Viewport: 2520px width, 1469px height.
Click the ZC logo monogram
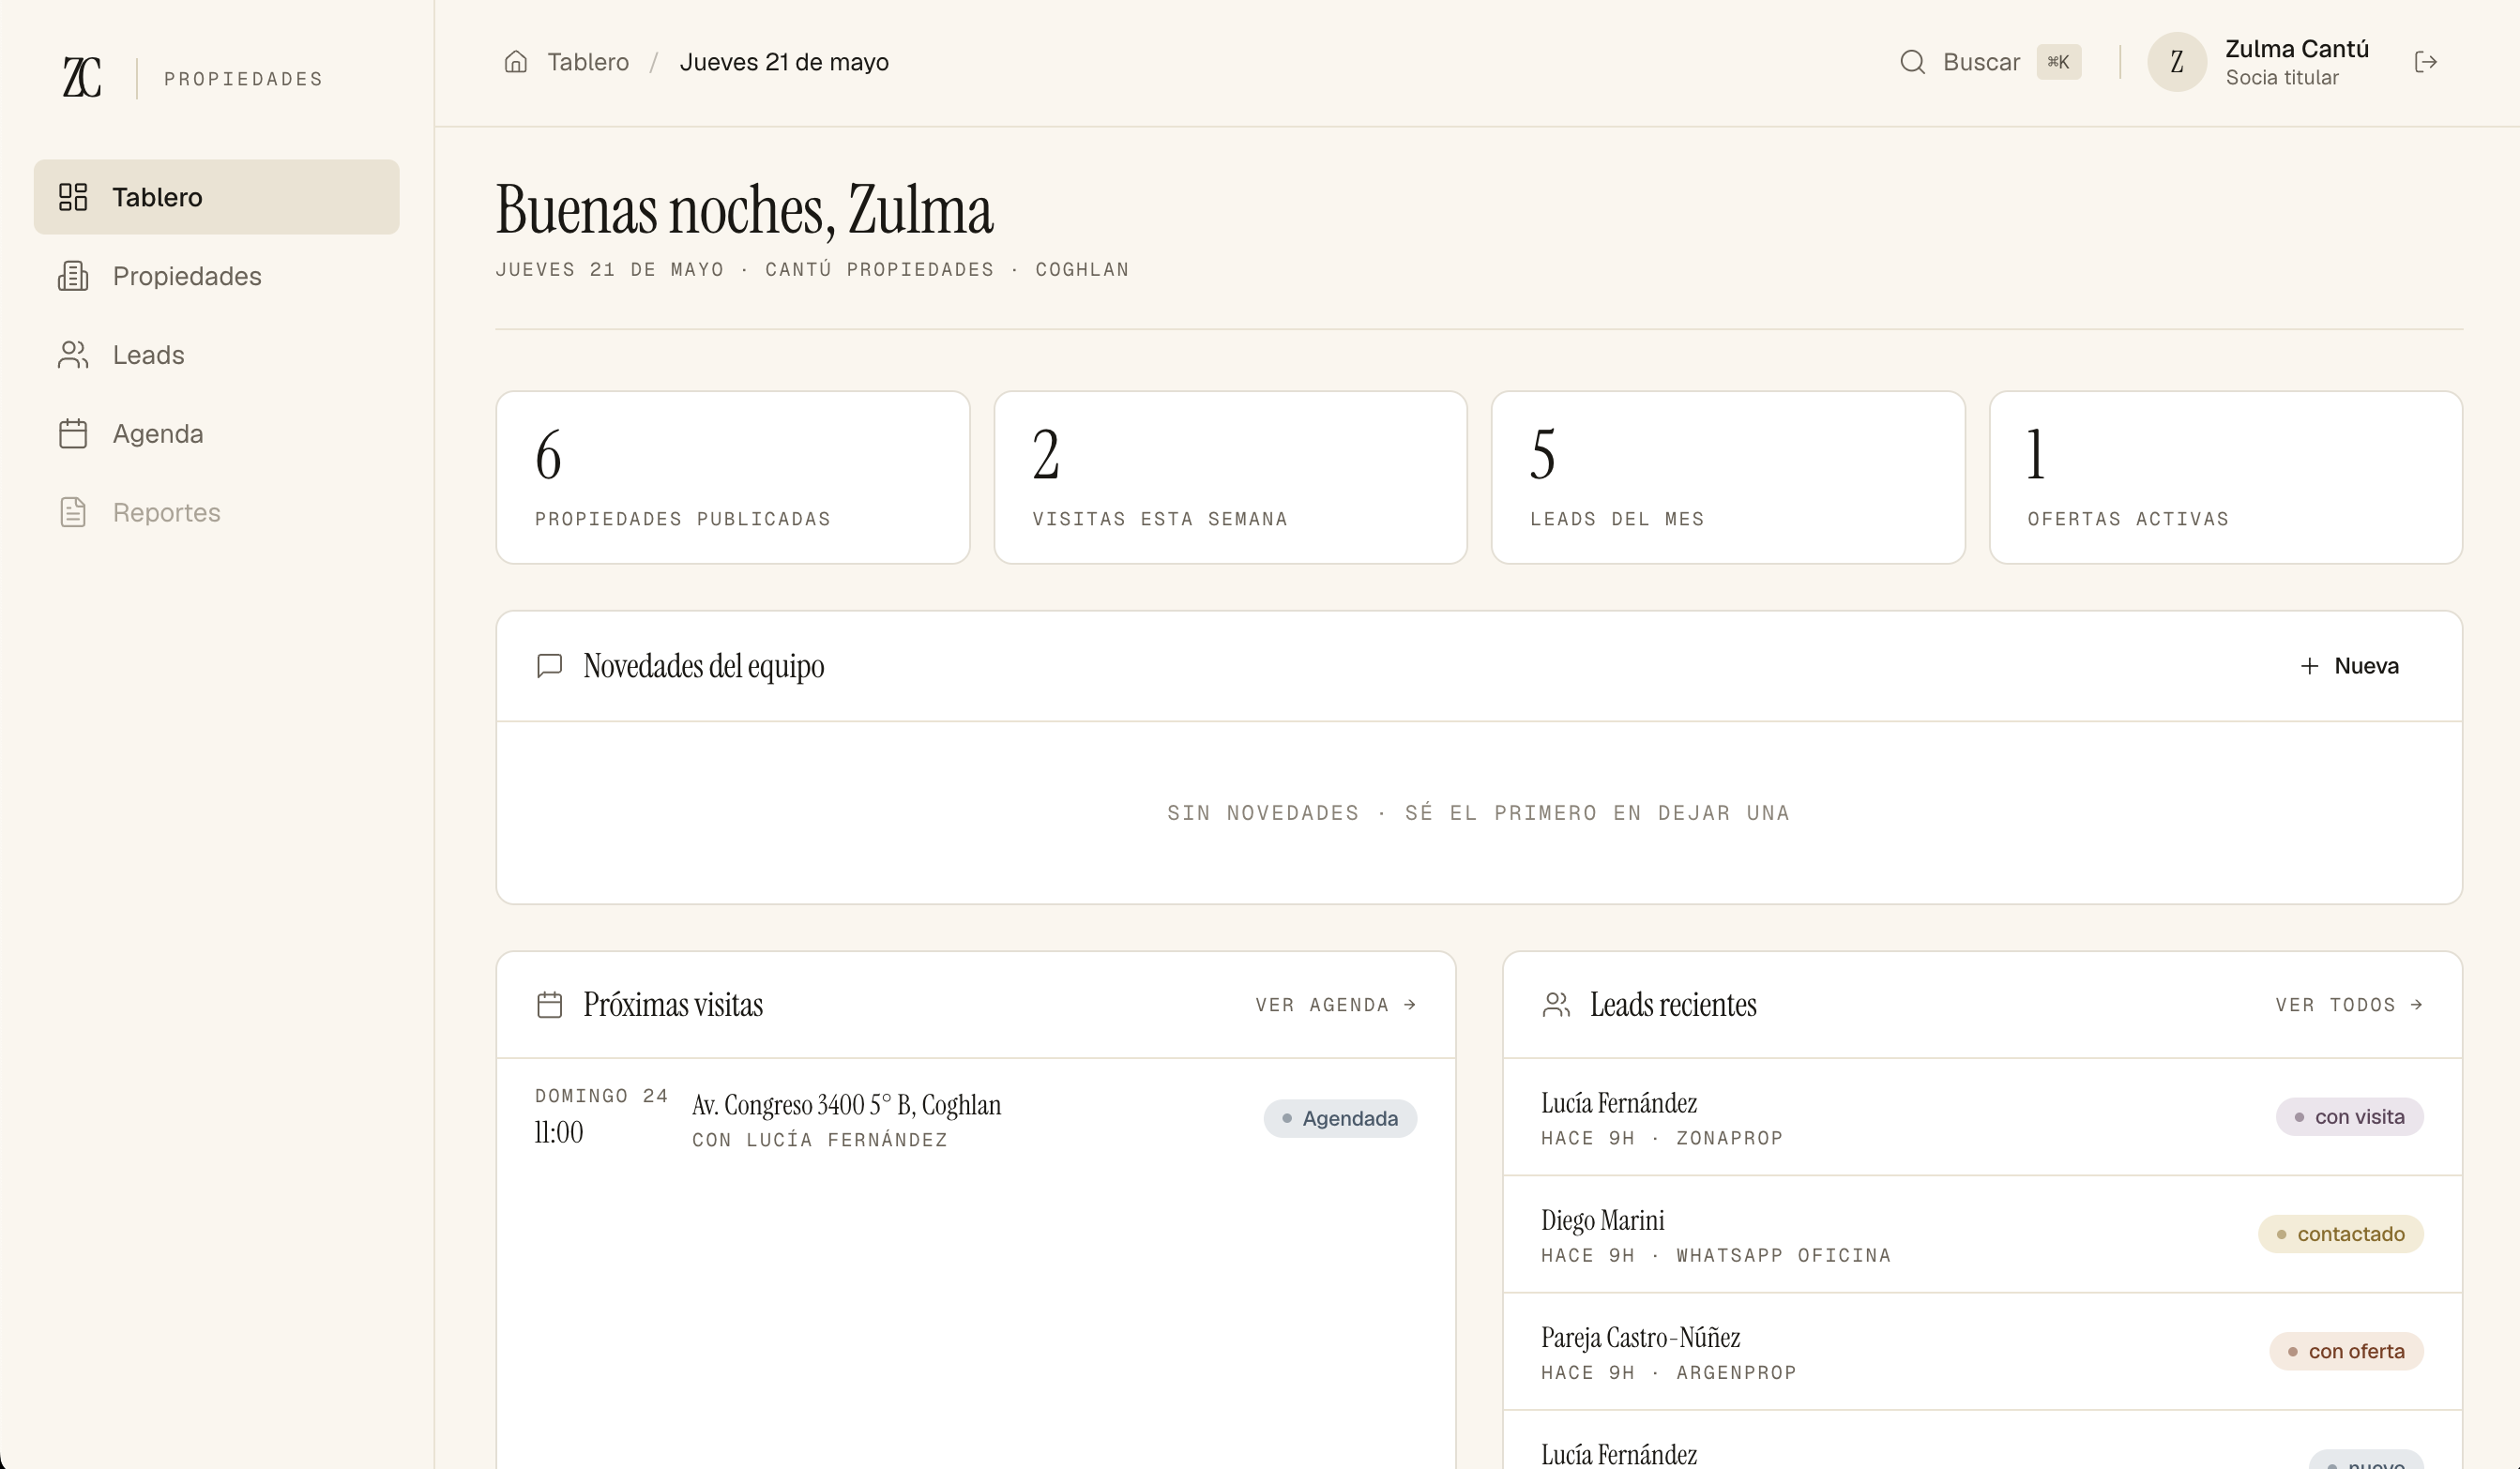pos(82,78)
